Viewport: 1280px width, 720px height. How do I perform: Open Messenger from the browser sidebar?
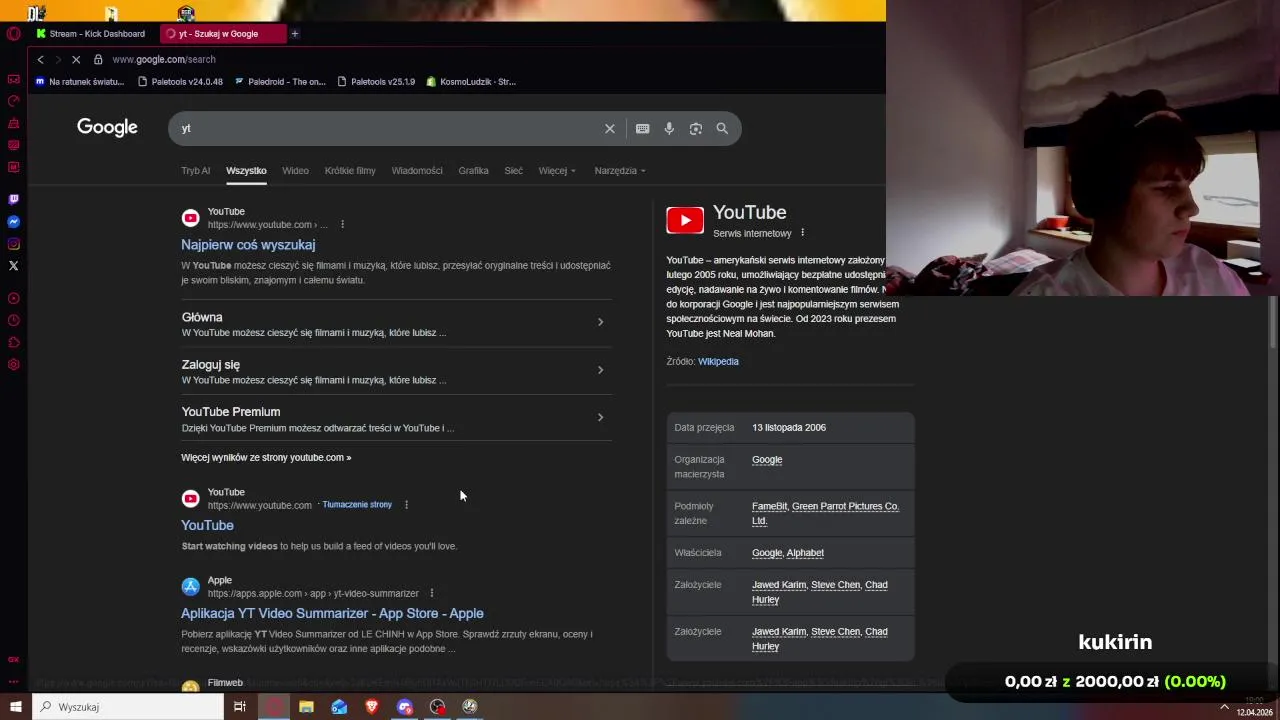pos(13,222)
